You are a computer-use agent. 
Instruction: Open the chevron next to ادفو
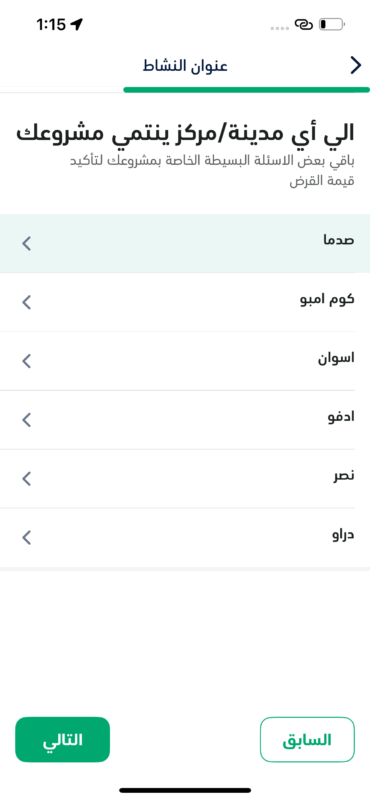pos(27,420)
